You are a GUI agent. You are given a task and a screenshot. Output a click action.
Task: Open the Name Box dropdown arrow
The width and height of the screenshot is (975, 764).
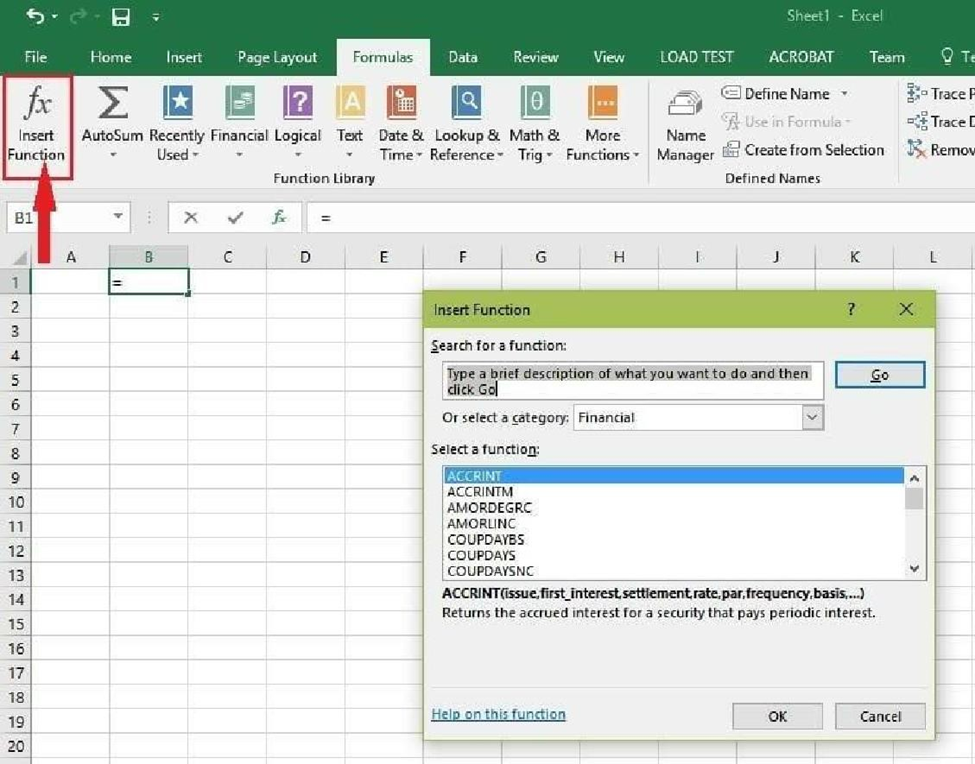click(118, 217)
